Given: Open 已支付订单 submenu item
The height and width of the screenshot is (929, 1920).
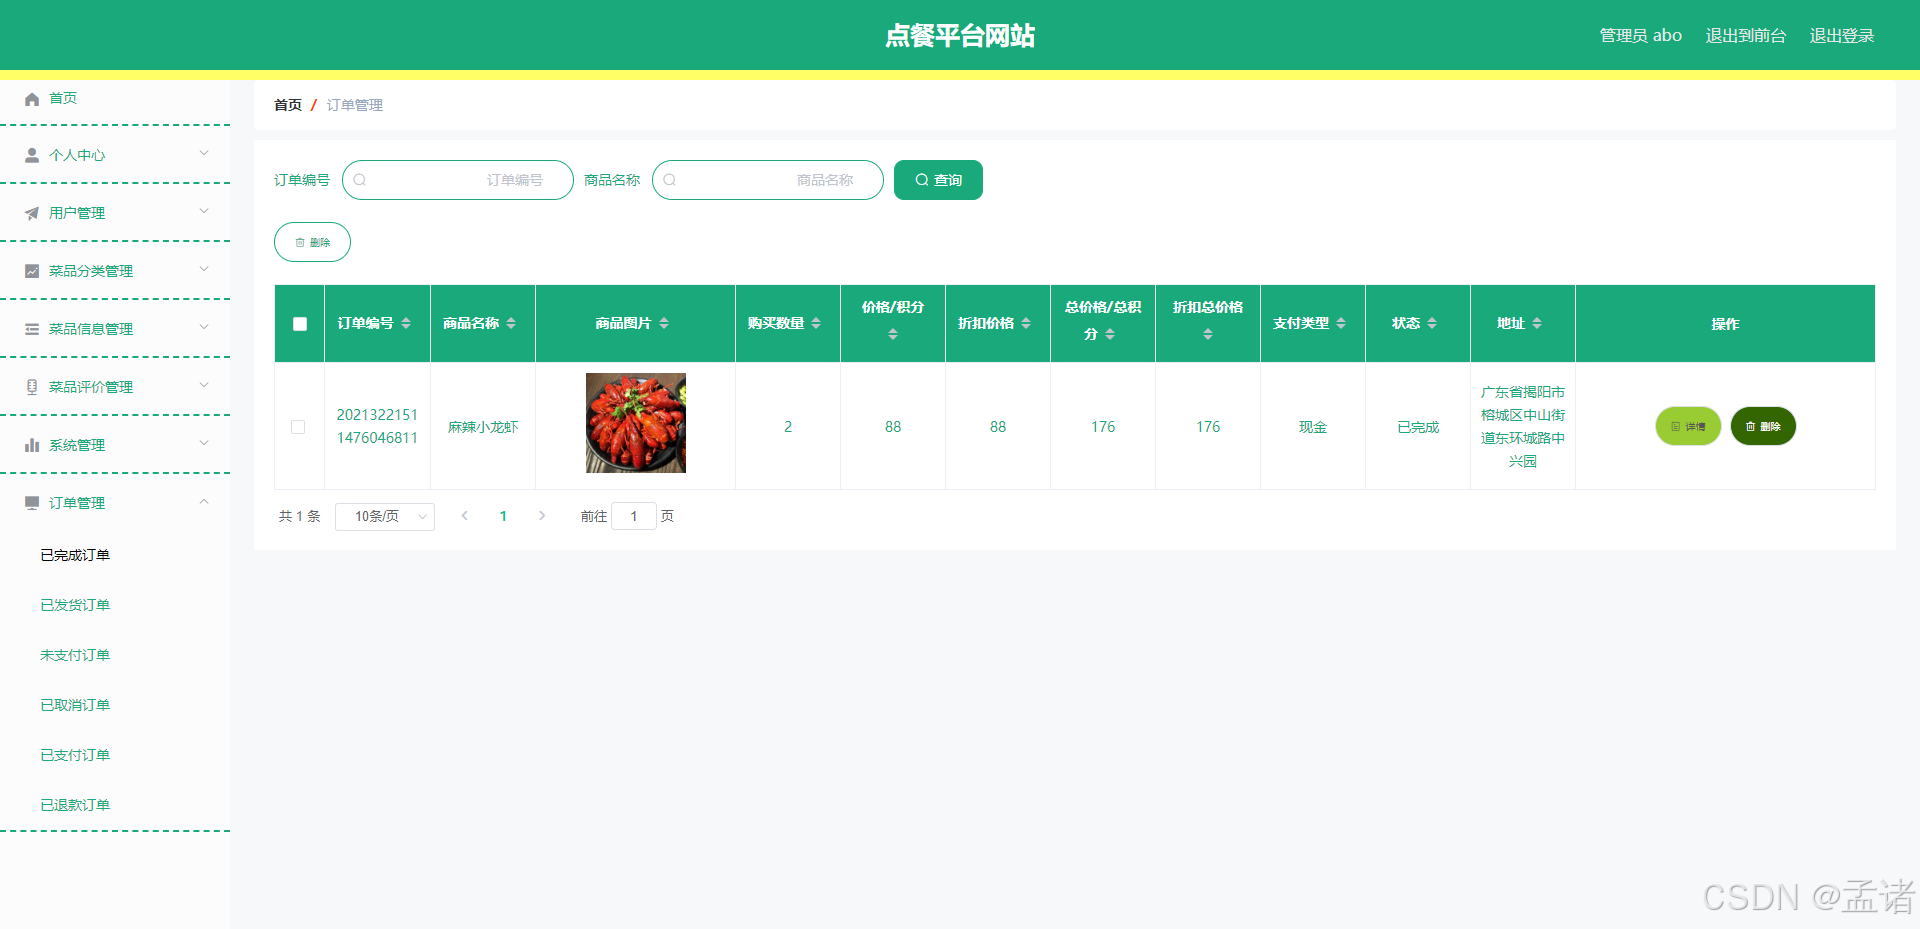Looking at the screenshot, I should 75,755.
